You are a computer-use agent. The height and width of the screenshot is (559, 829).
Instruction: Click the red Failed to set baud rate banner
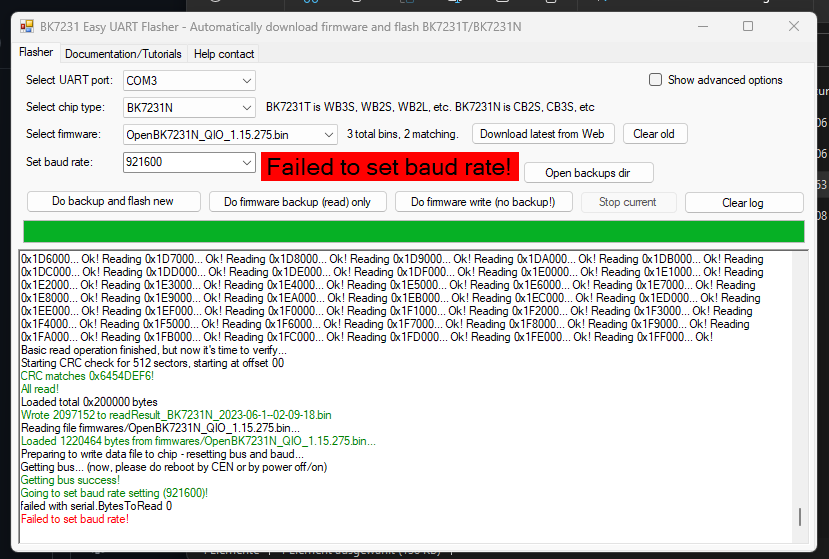[390, 167]
